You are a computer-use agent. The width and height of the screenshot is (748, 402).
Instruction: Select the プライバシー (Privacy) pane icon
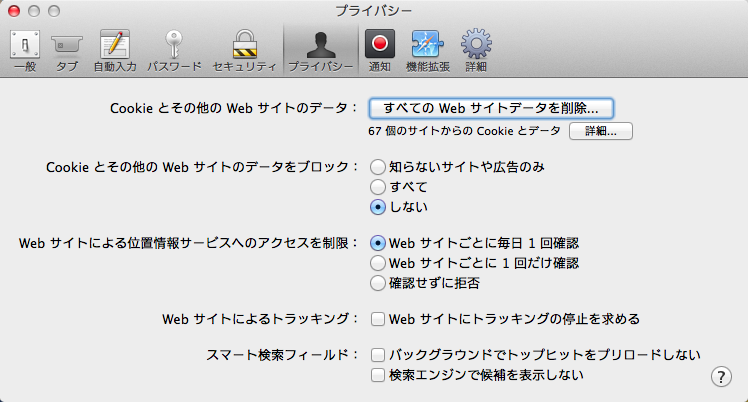321,51
